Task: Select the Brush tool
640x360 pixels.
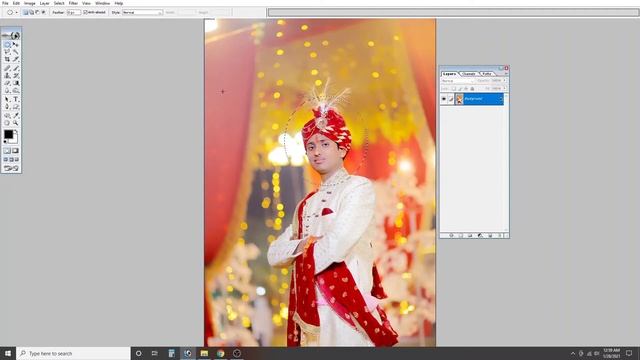Action: [16, 68]
